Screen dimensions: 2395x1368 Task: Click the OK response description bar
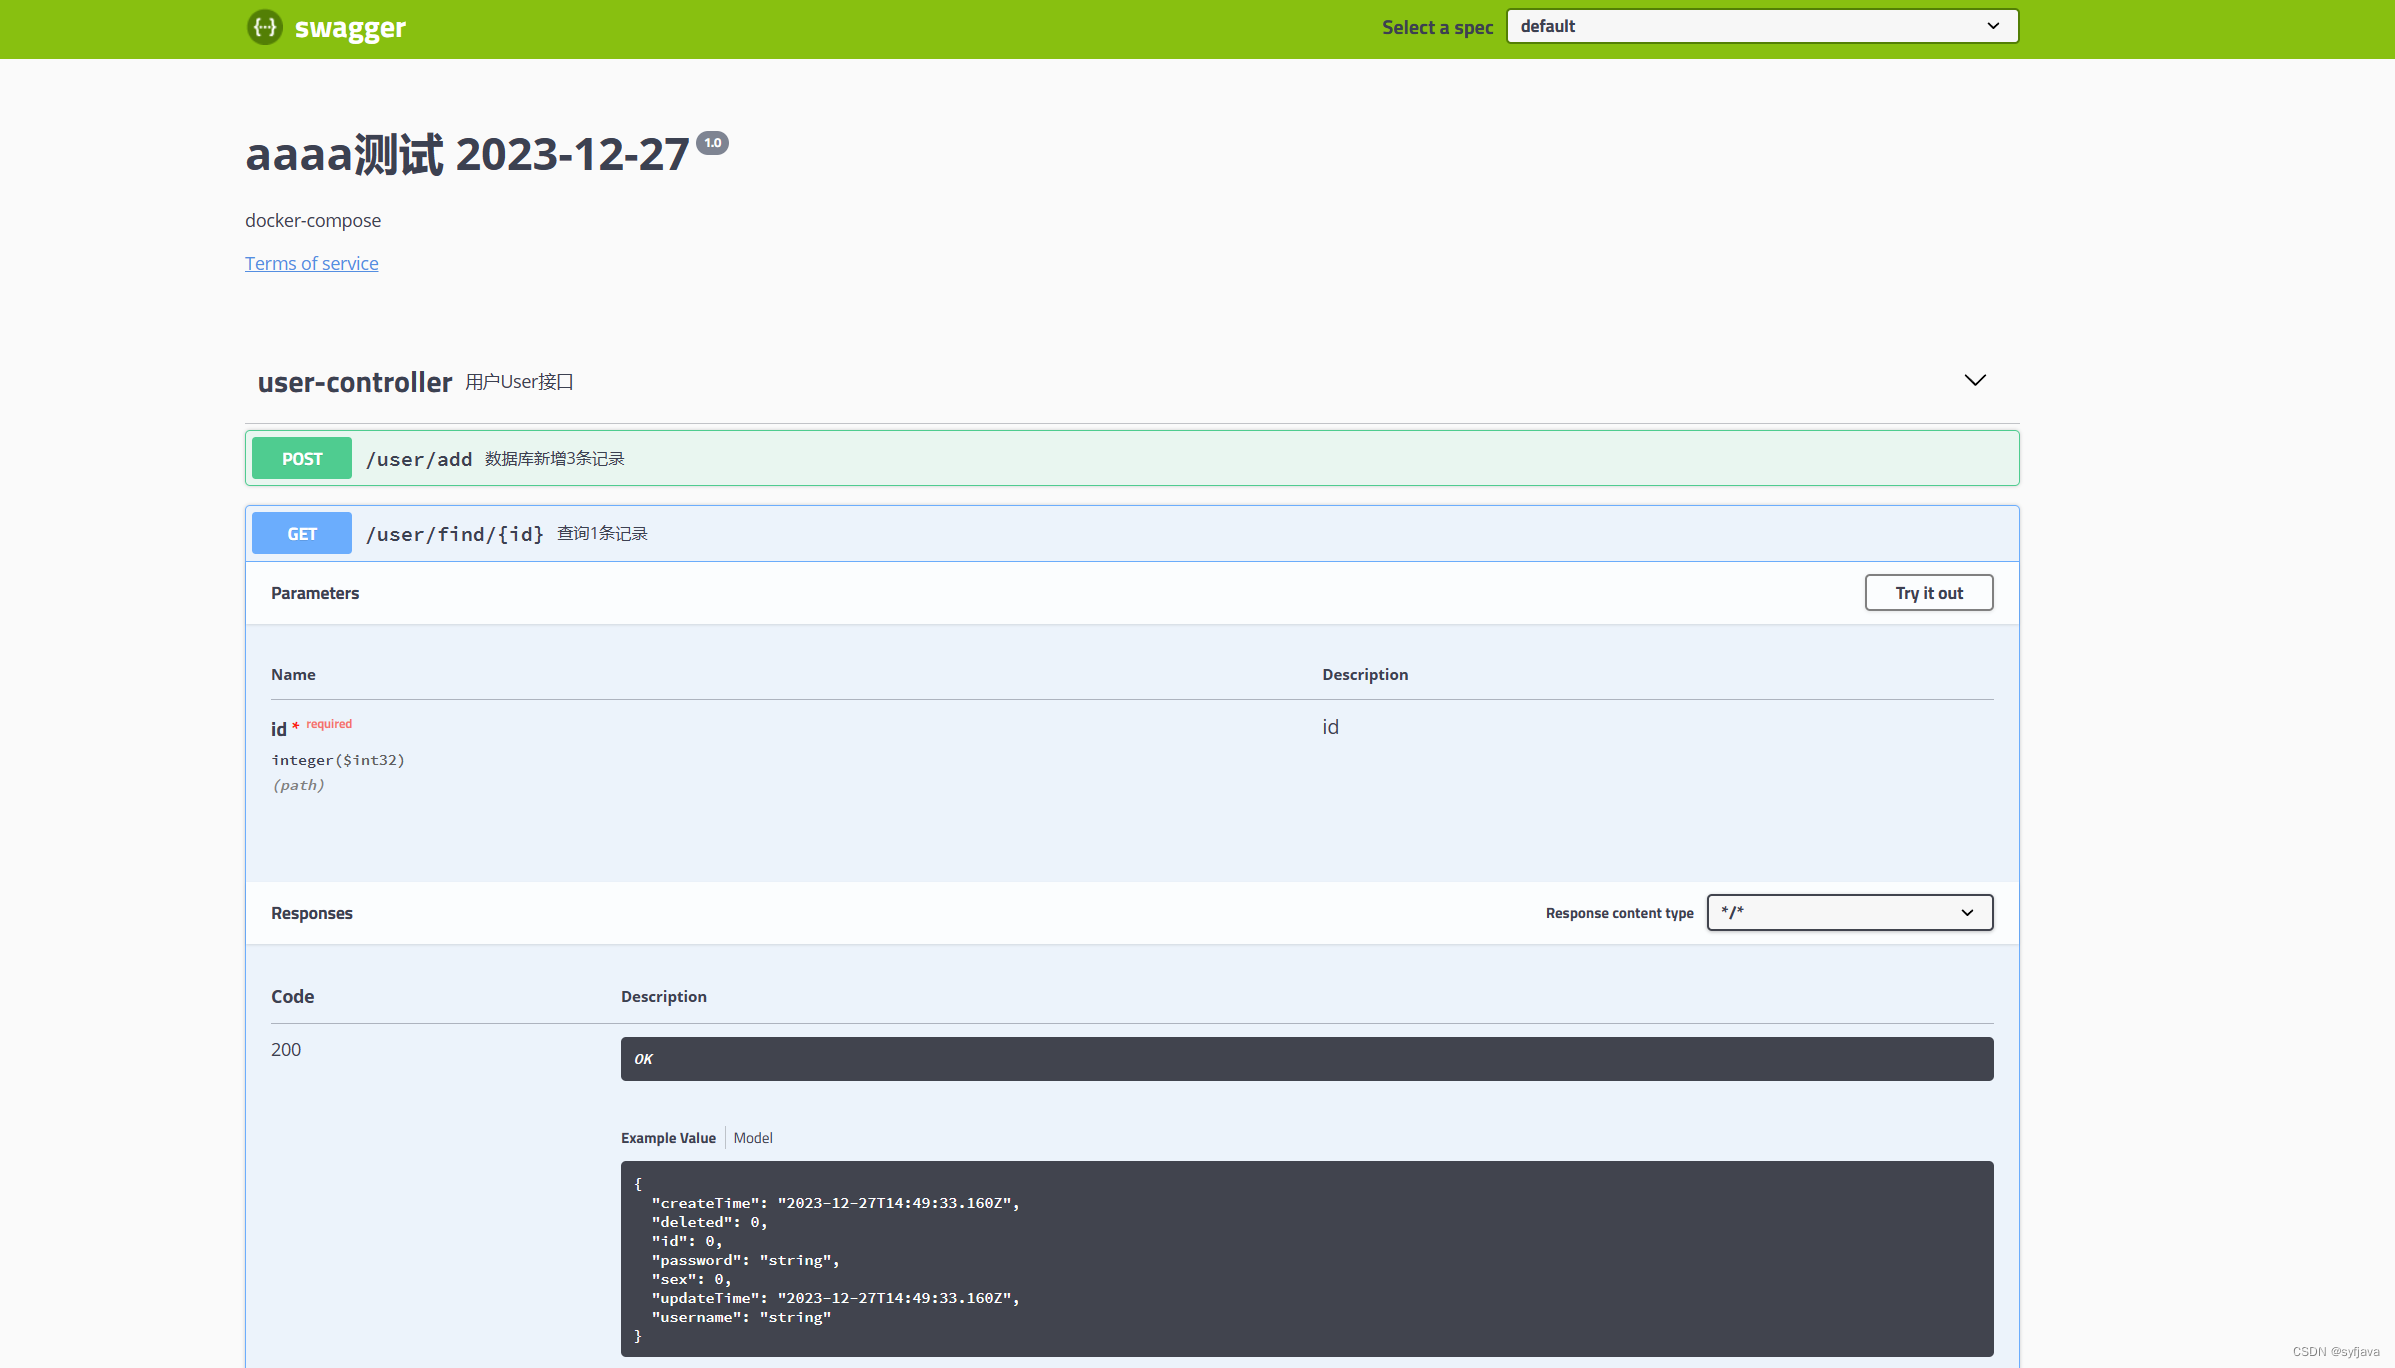[x=1306, y=1058]
